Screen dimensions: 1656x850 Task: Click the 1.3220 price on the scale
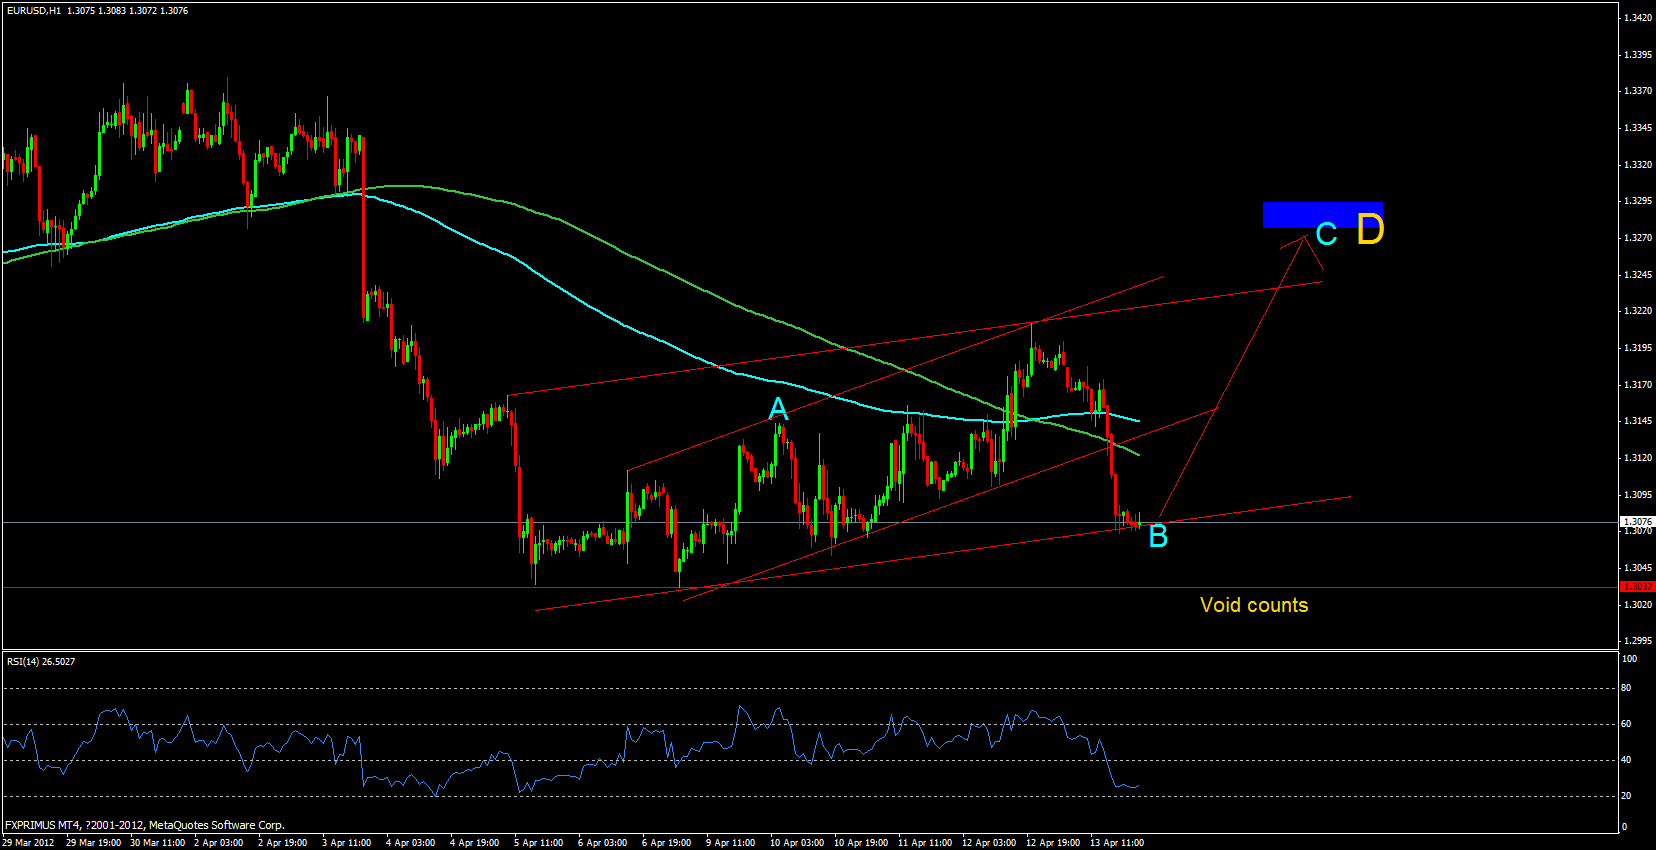point(1637,311)
